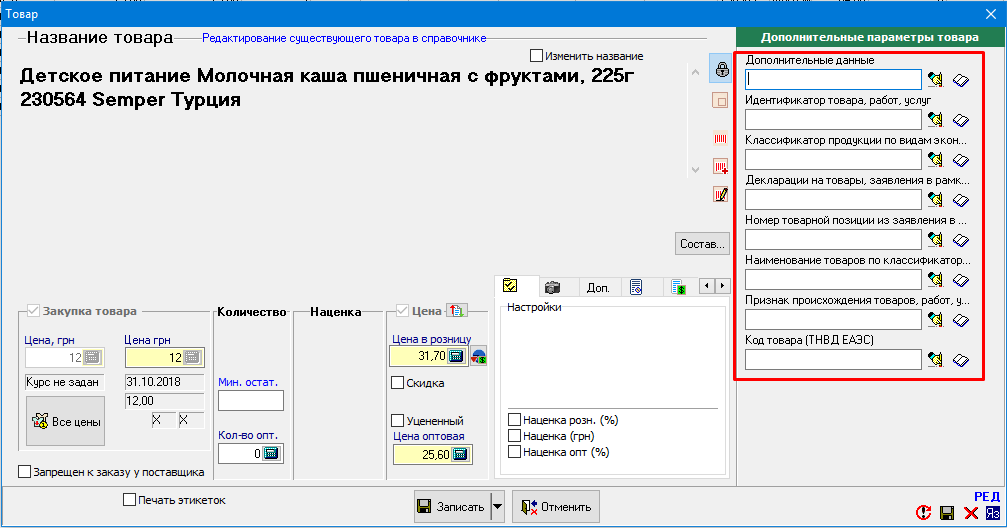Click the Мин. остат. input field
The width and height of the screenshot is (1007, 528).
[x=250, y=401]
